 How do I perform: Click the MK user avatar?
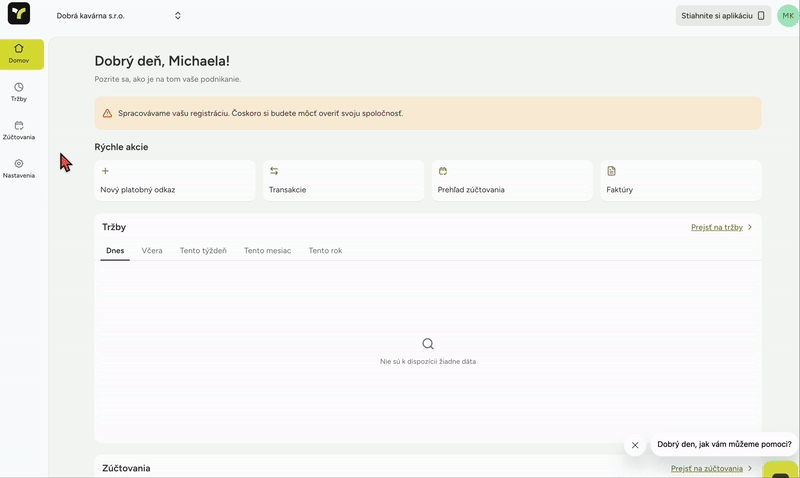(788, 16)
